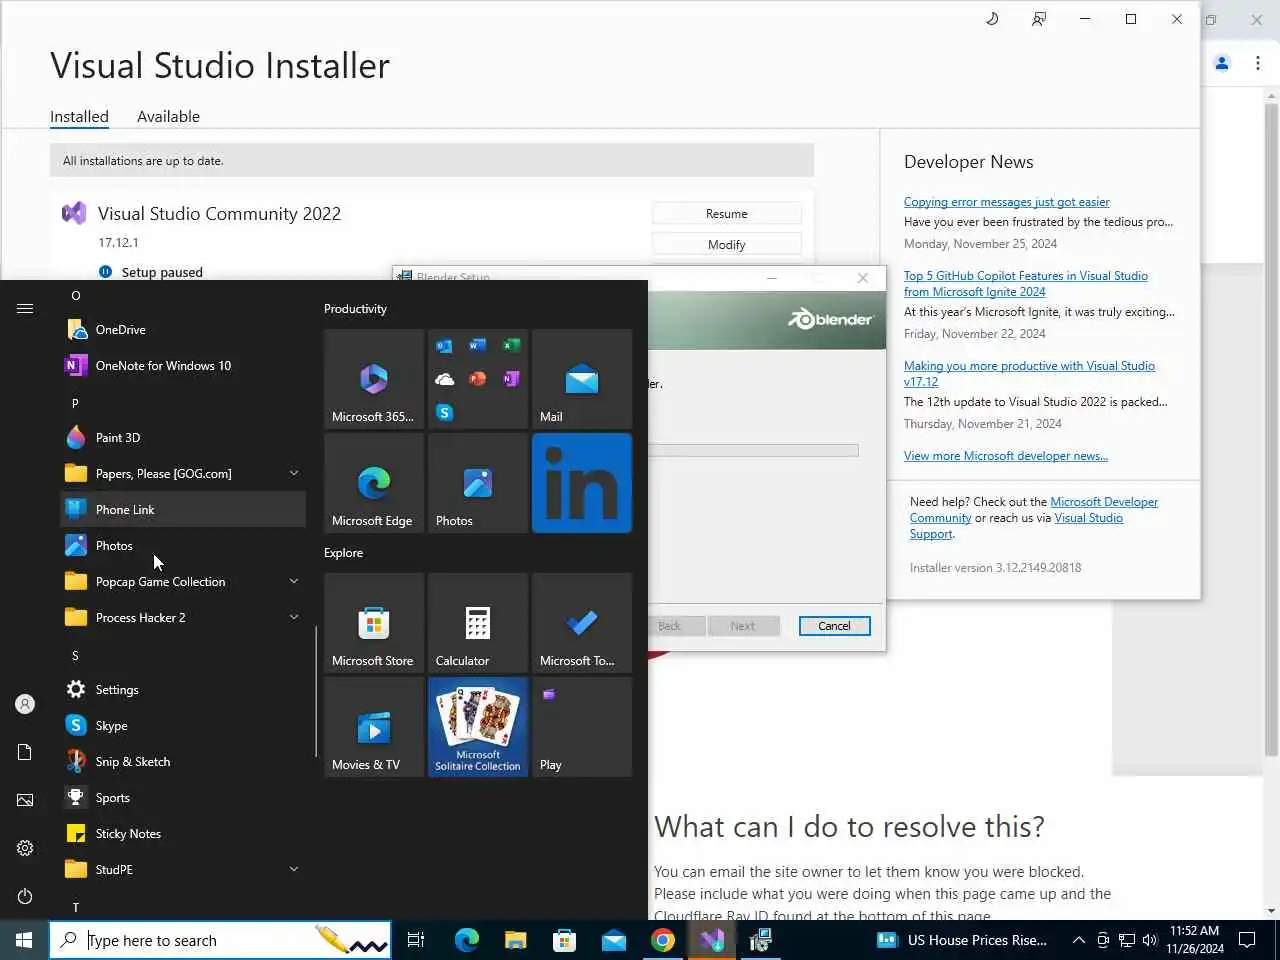Screen dimensions: 1280x960
Task: Expand the StudPE folder
Action: (183, 870)
